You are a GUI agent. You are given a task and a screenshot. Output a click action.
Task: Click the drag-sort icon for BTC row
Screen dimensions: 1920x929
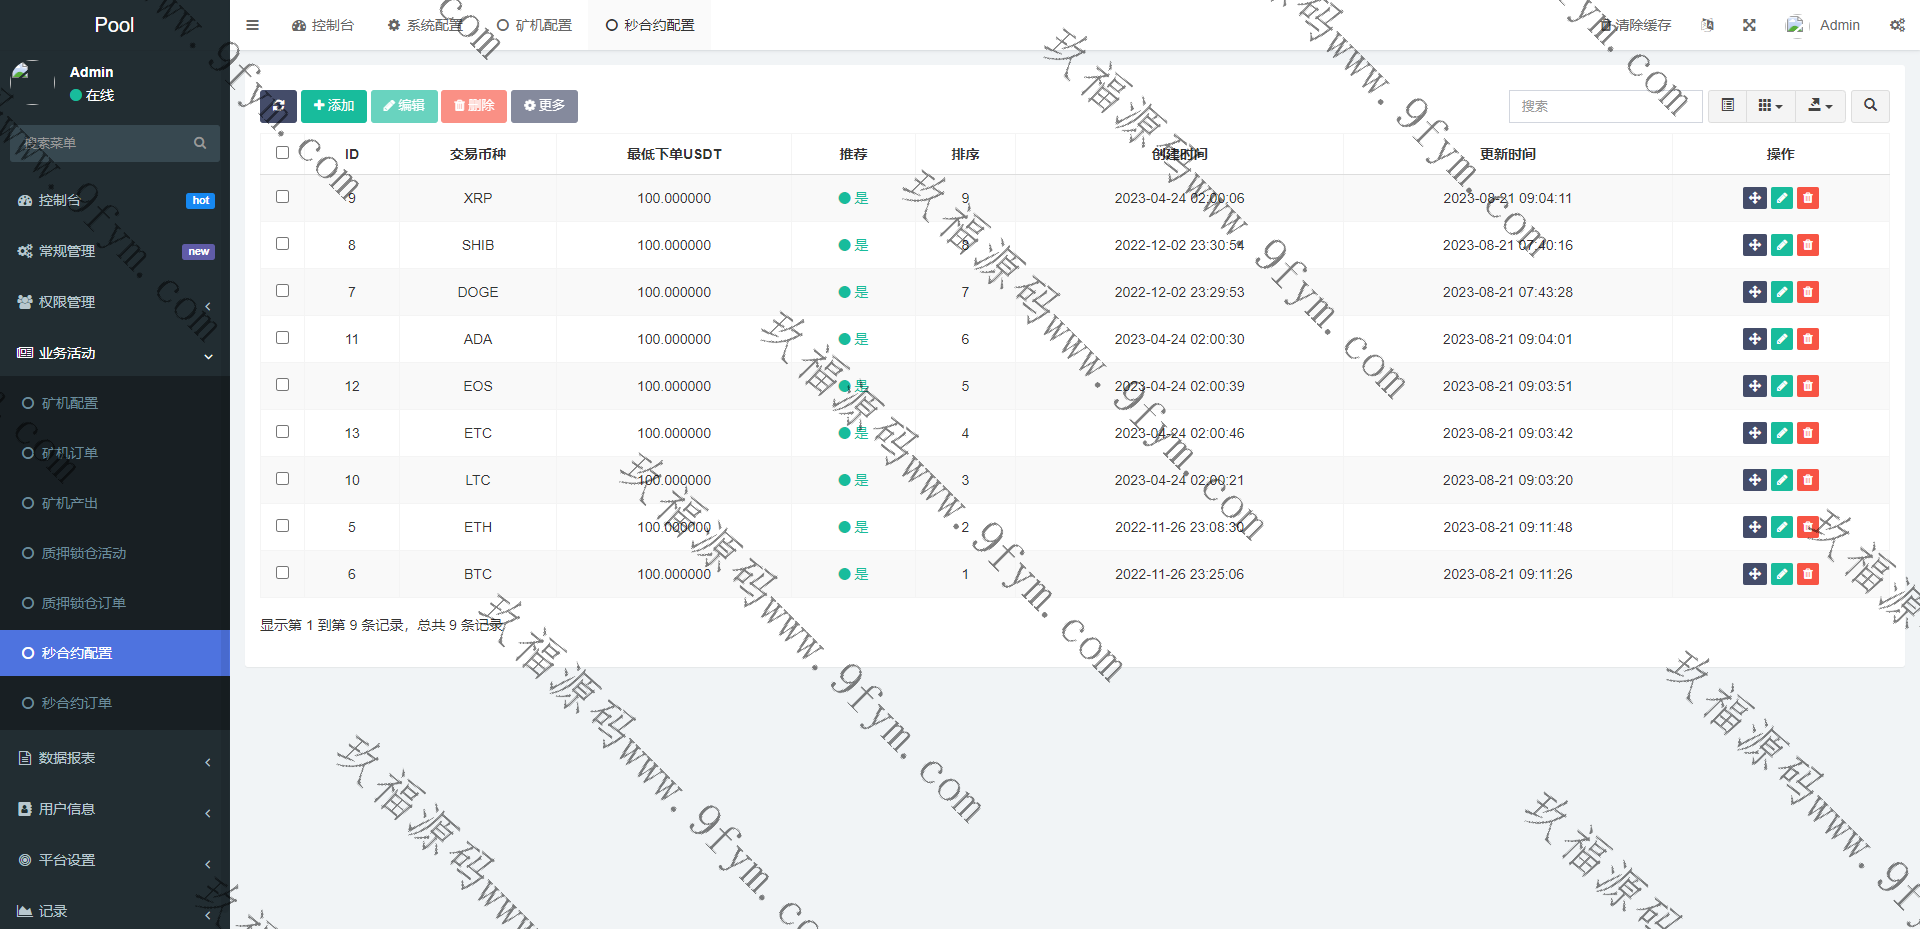point(1754,574)
